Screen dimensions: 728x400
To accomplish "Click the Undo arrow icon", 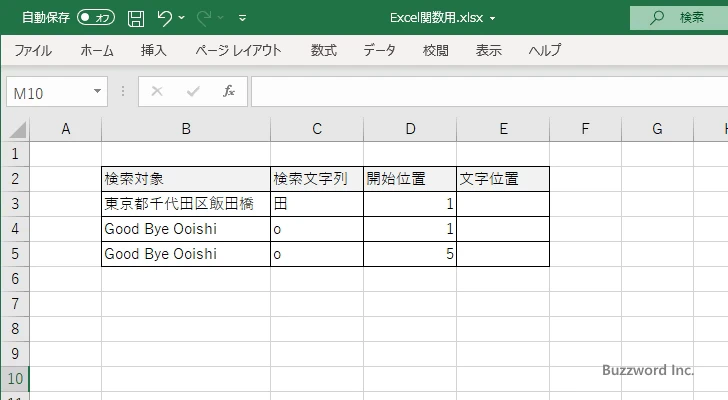I will click(164, 18).
